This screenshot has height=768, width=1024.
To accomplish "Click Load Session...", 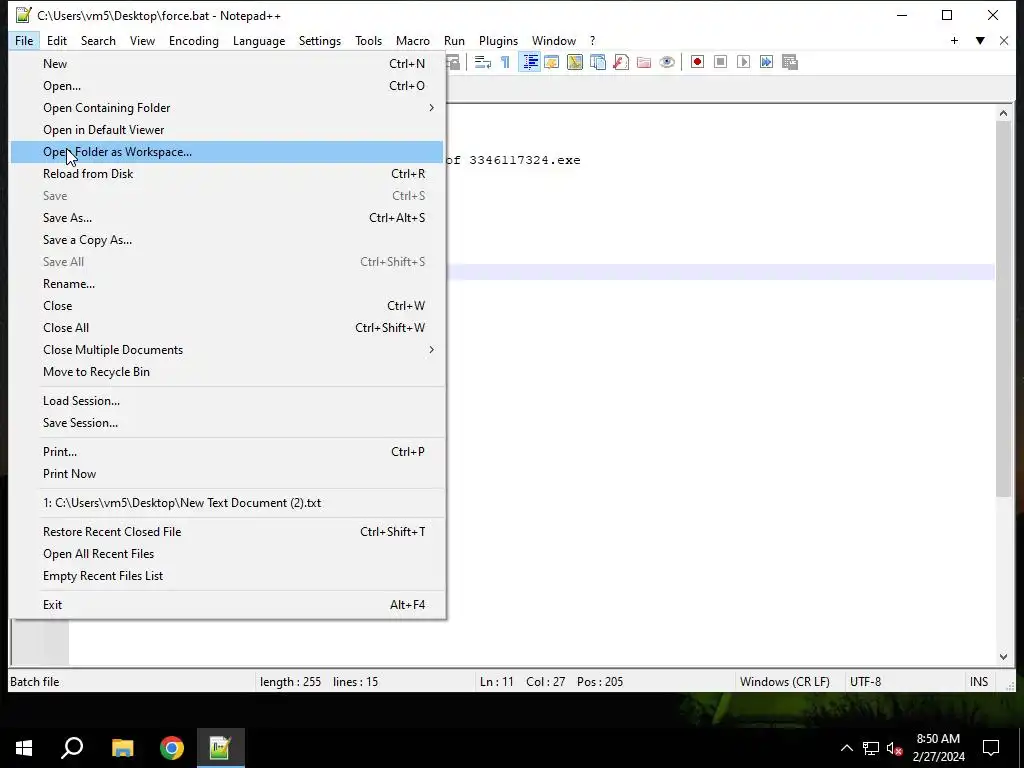I will [227, 401].
